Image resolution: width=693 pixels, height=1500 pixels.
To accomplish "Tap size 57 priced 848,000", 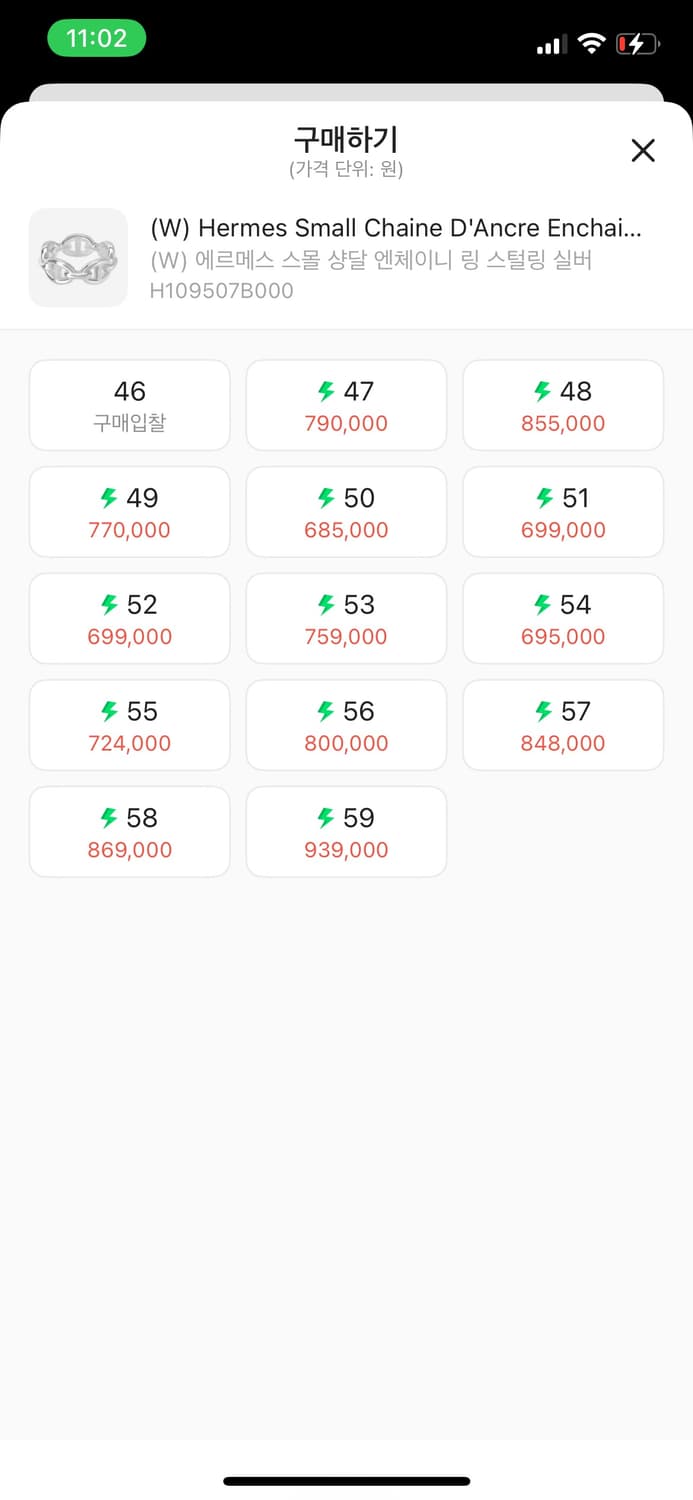I will click(563, 725).
